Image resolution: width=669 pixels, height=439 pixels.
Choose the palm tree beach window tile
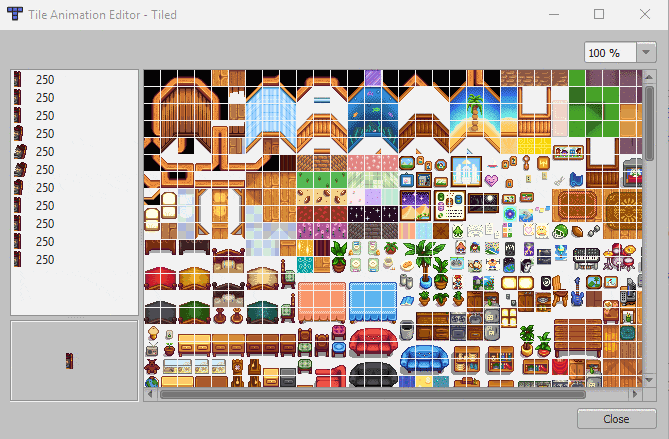click(x=475, y=112)
